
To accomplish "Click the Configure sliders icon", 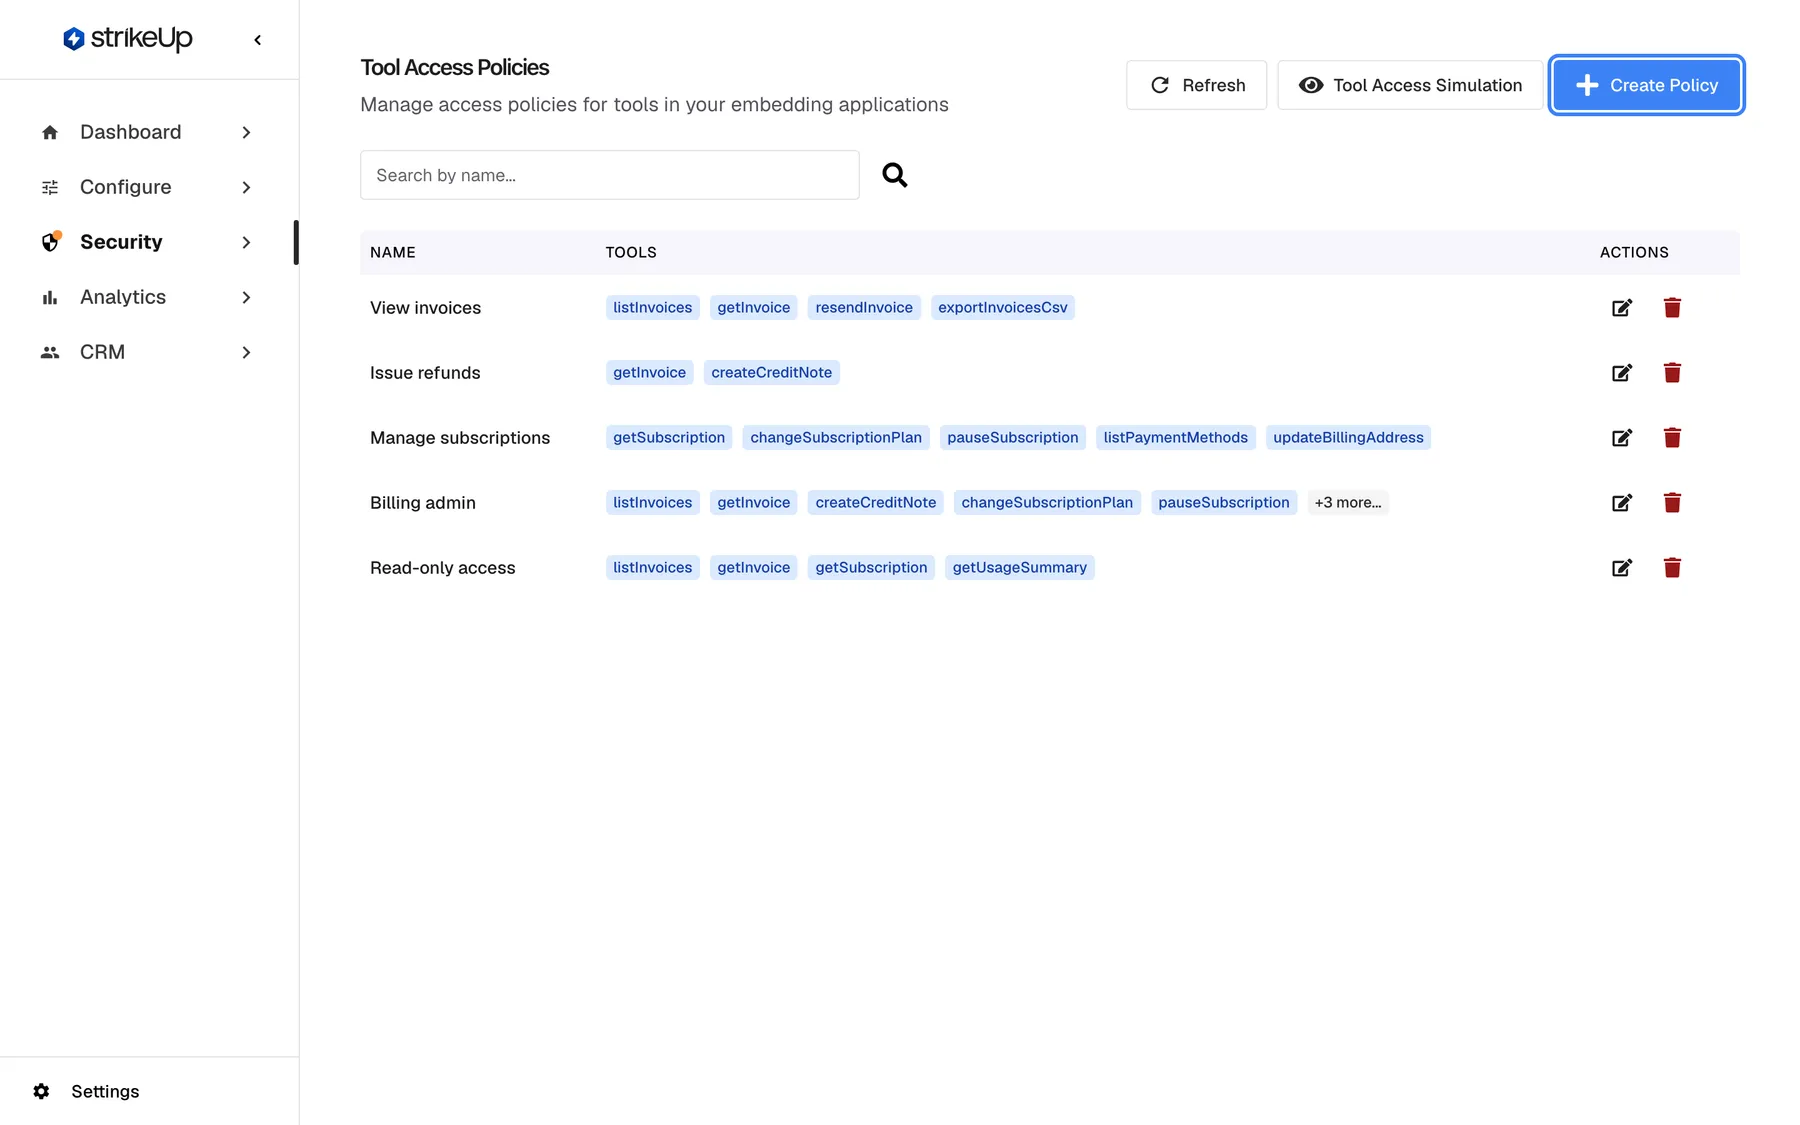I will 50,187.
